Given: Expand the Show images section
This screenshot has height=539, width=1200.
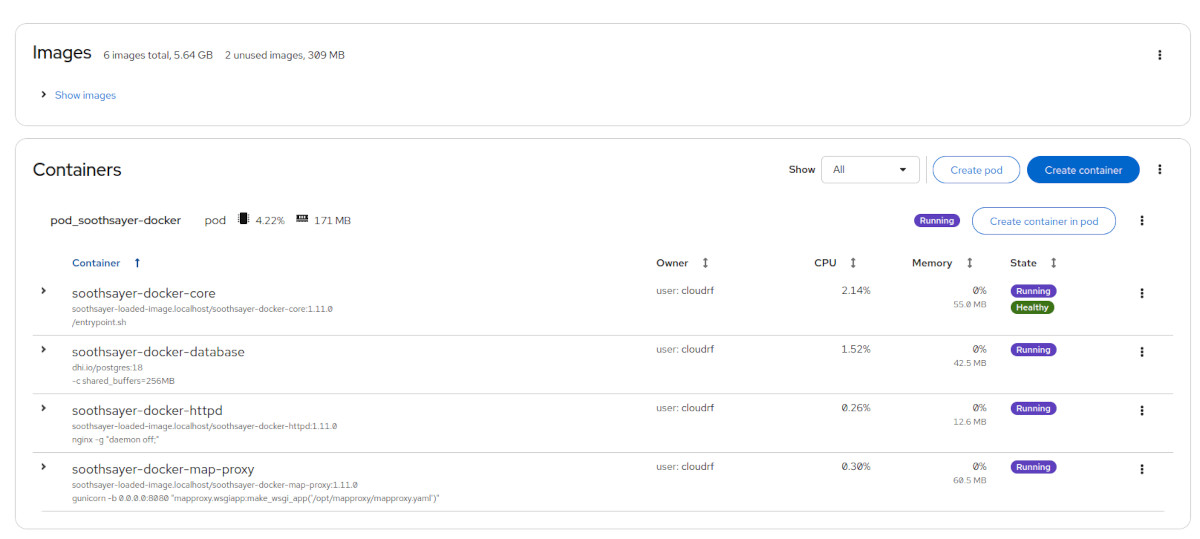Looking at the screenshot, I should coord(78,95).
